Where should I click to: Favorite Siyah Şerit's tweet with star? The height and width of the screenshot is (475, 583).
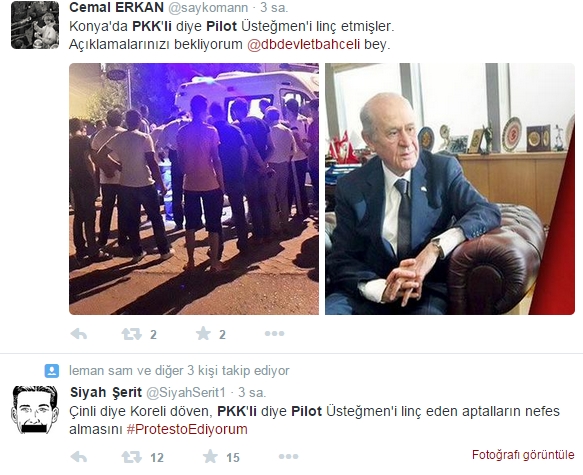(x=210, y=456)
